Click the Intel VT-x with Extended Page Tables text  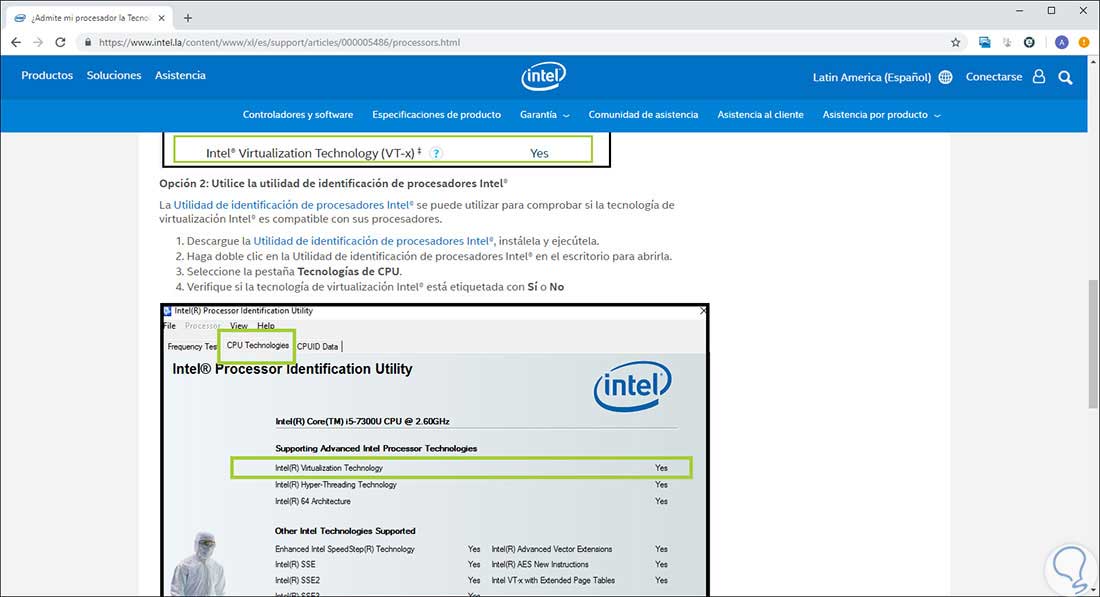(x=553, y=580)
